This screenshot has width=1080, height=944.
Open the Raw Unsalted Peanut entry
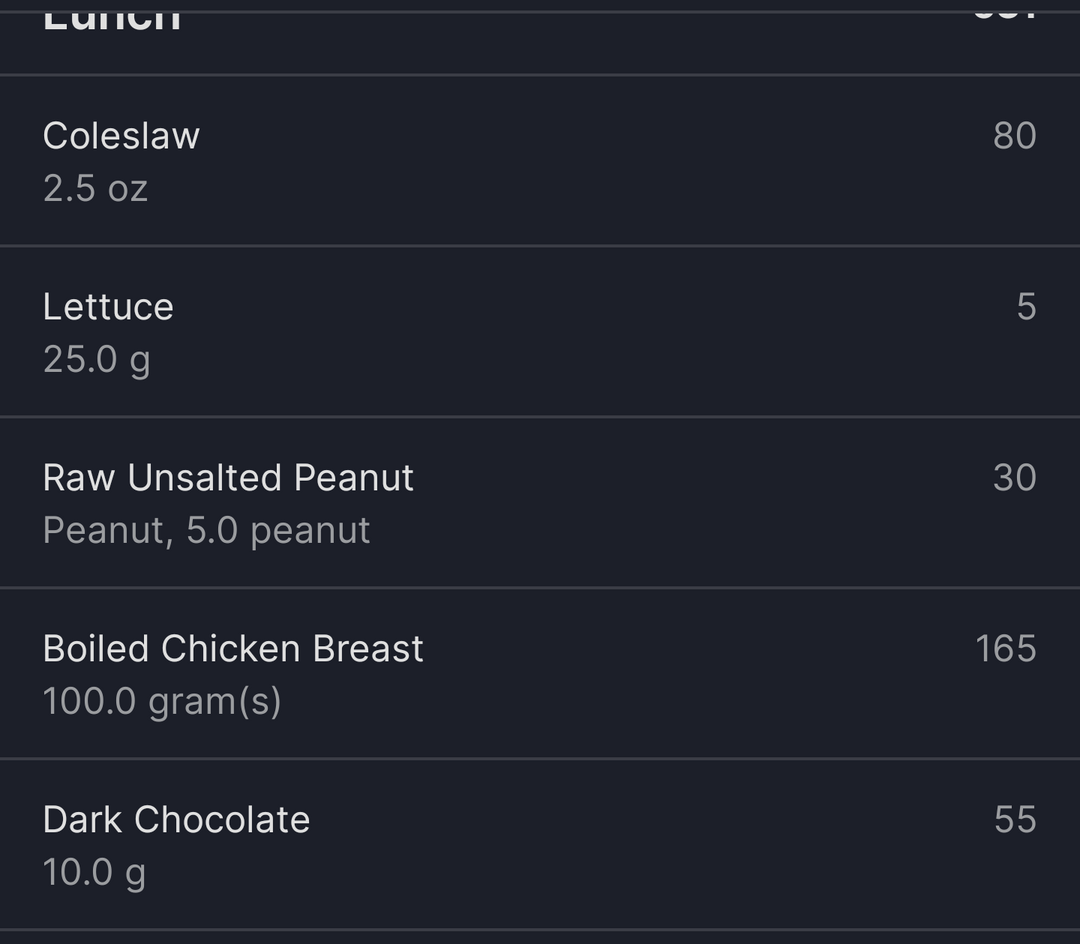click(x=540, y=502)
